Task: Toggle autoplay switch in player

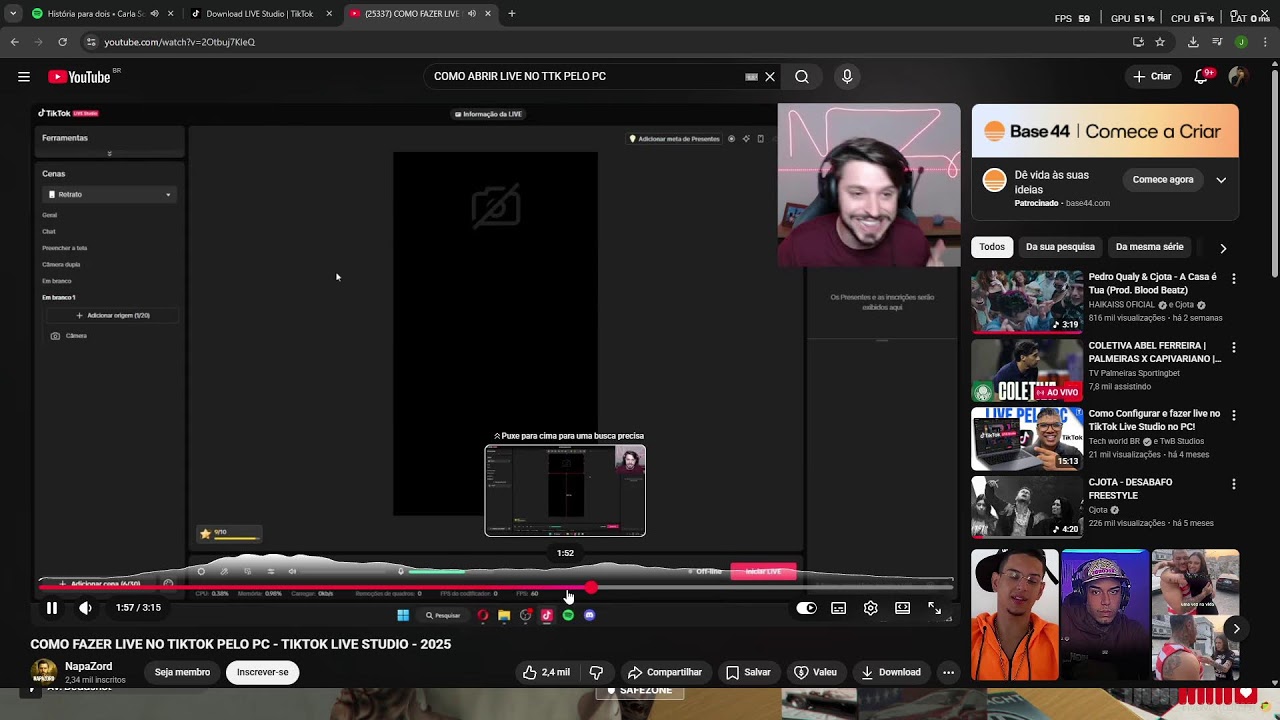Action: tap(806, 608)
